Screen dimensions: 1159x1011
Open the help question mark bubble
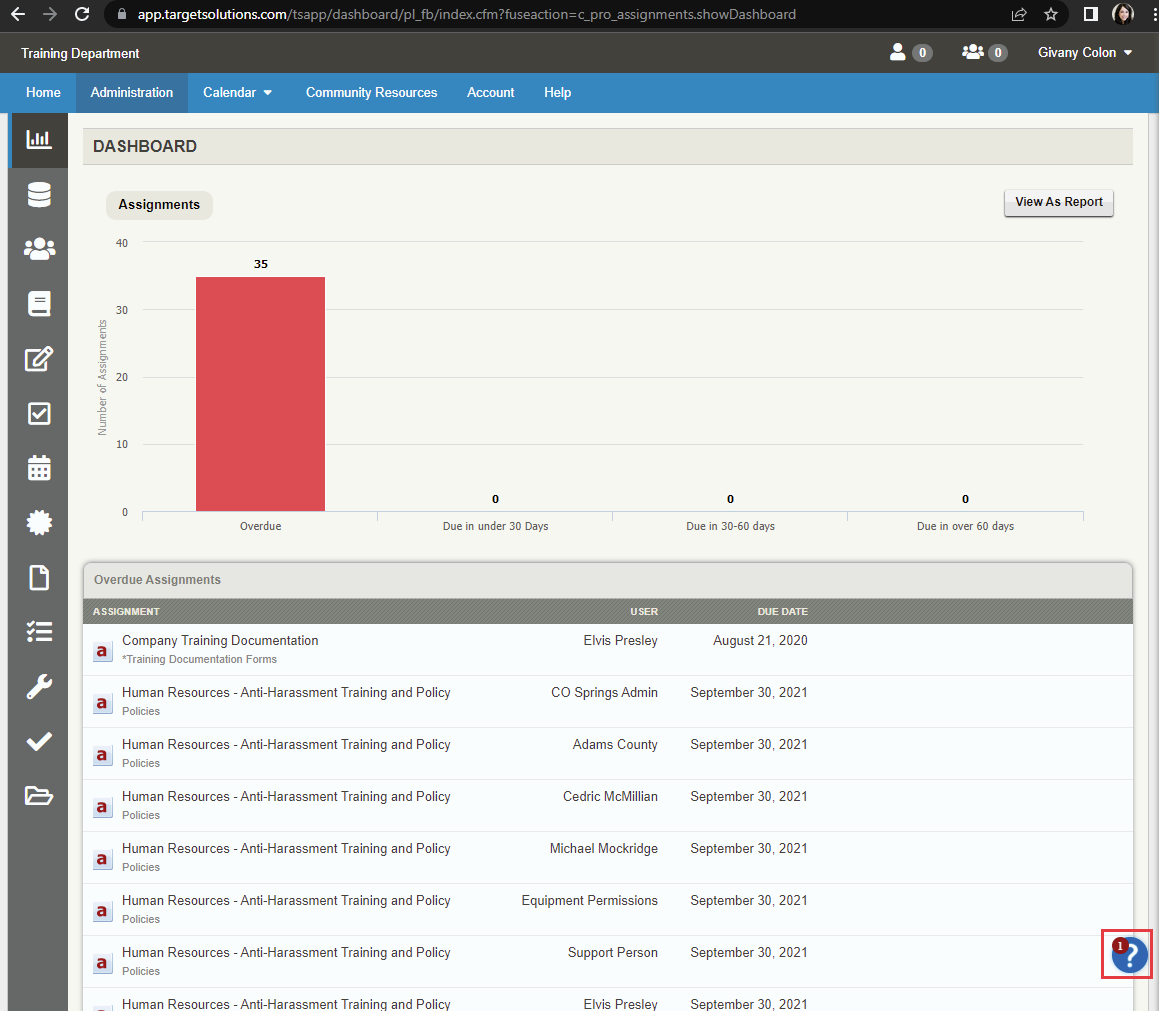coord(1127,954)
